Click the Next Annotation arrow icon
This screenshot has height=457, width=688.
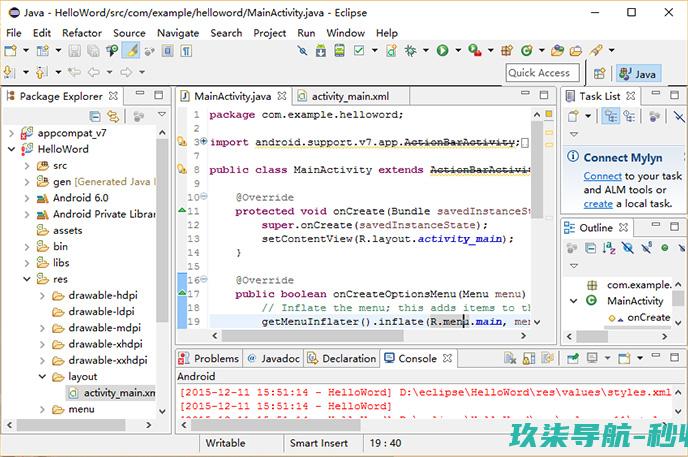(x=9, y=72)
